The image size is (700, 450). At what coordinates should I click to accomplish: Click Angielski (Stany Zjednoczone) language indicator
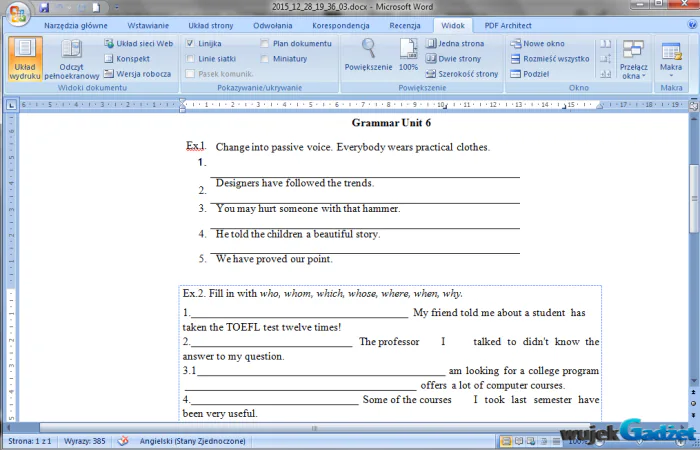(192, 441)
